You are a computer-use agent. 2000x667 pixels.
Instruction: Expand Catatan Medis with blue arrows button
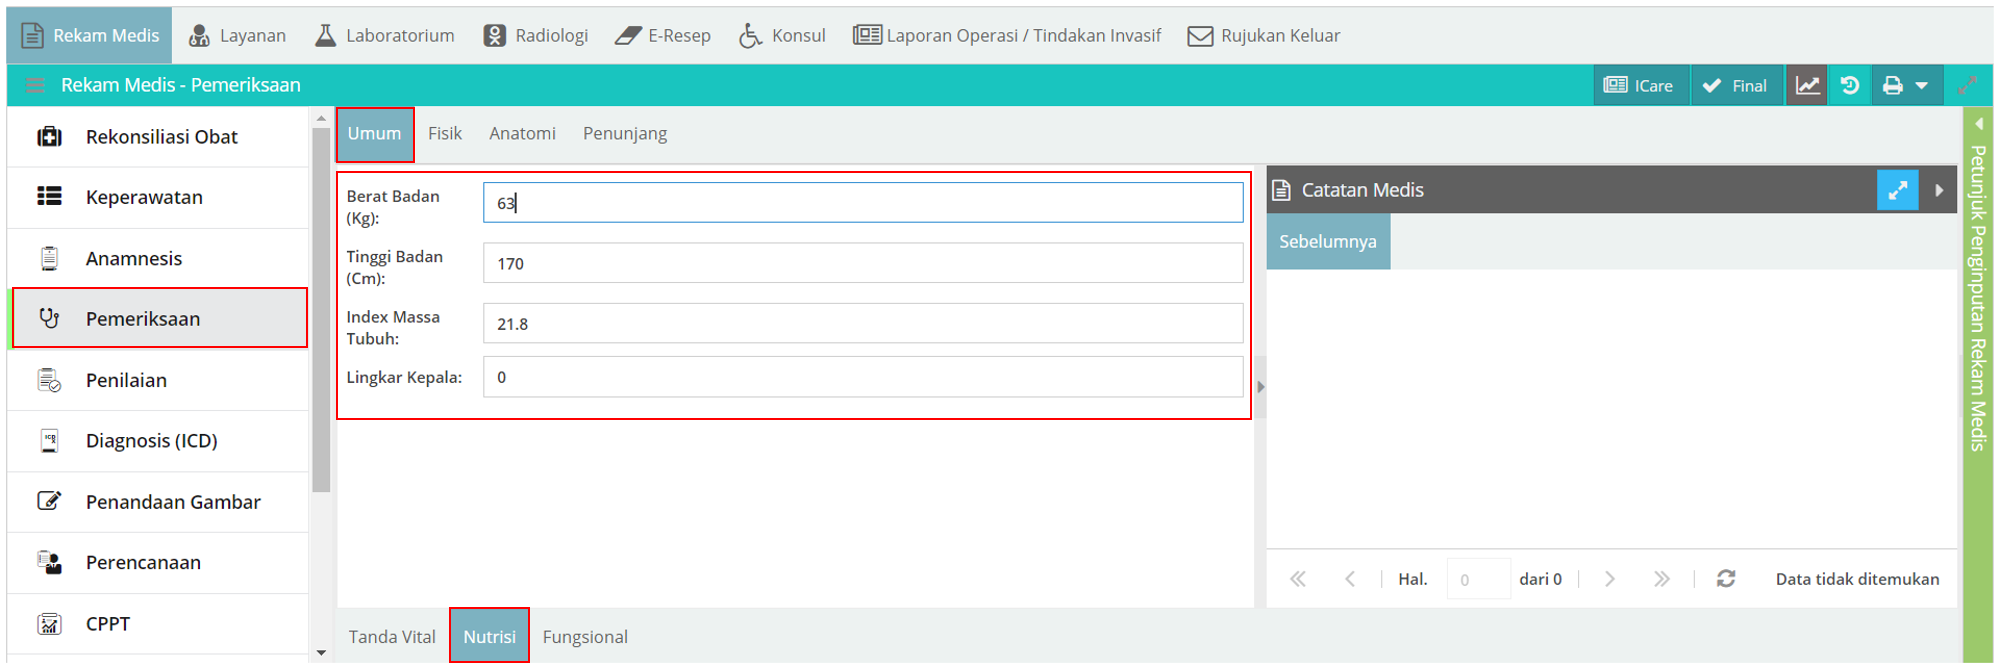pyautogui.click(x=1897, y=190)
